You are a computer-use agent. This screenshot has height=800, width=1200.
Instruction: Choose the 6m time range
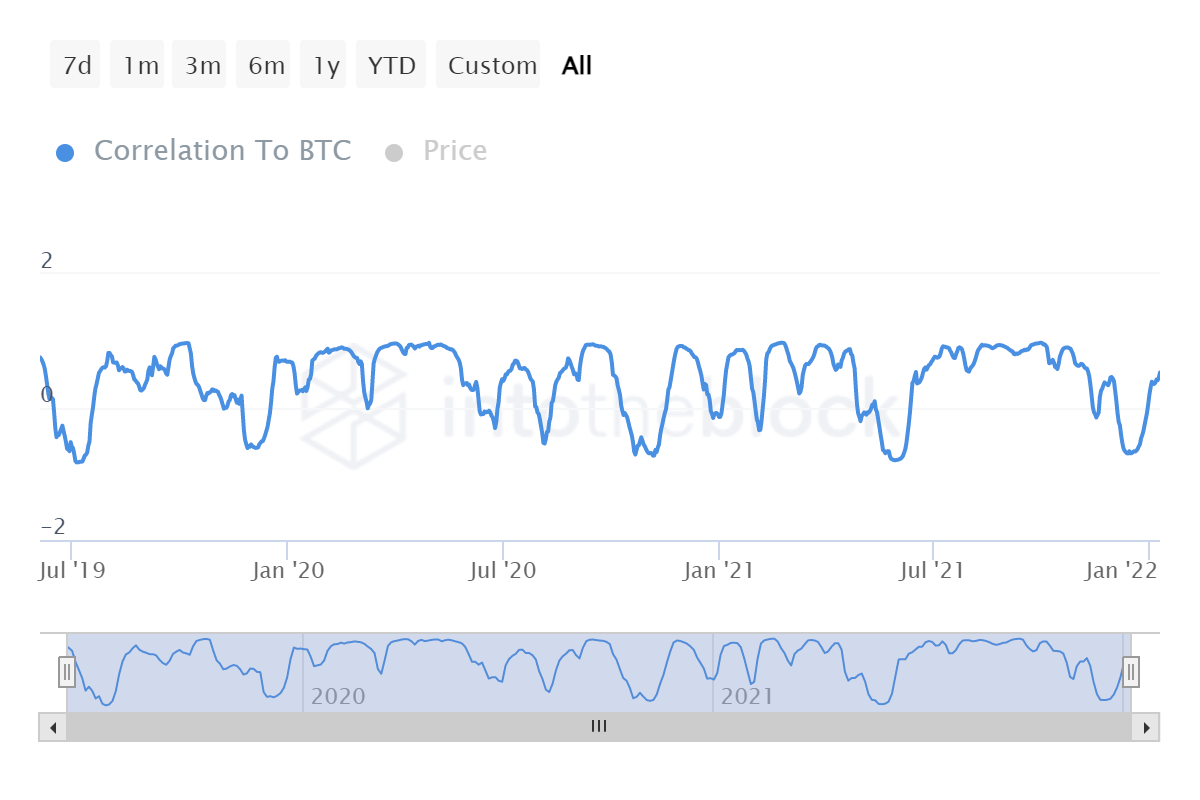[x=266, y=66]
